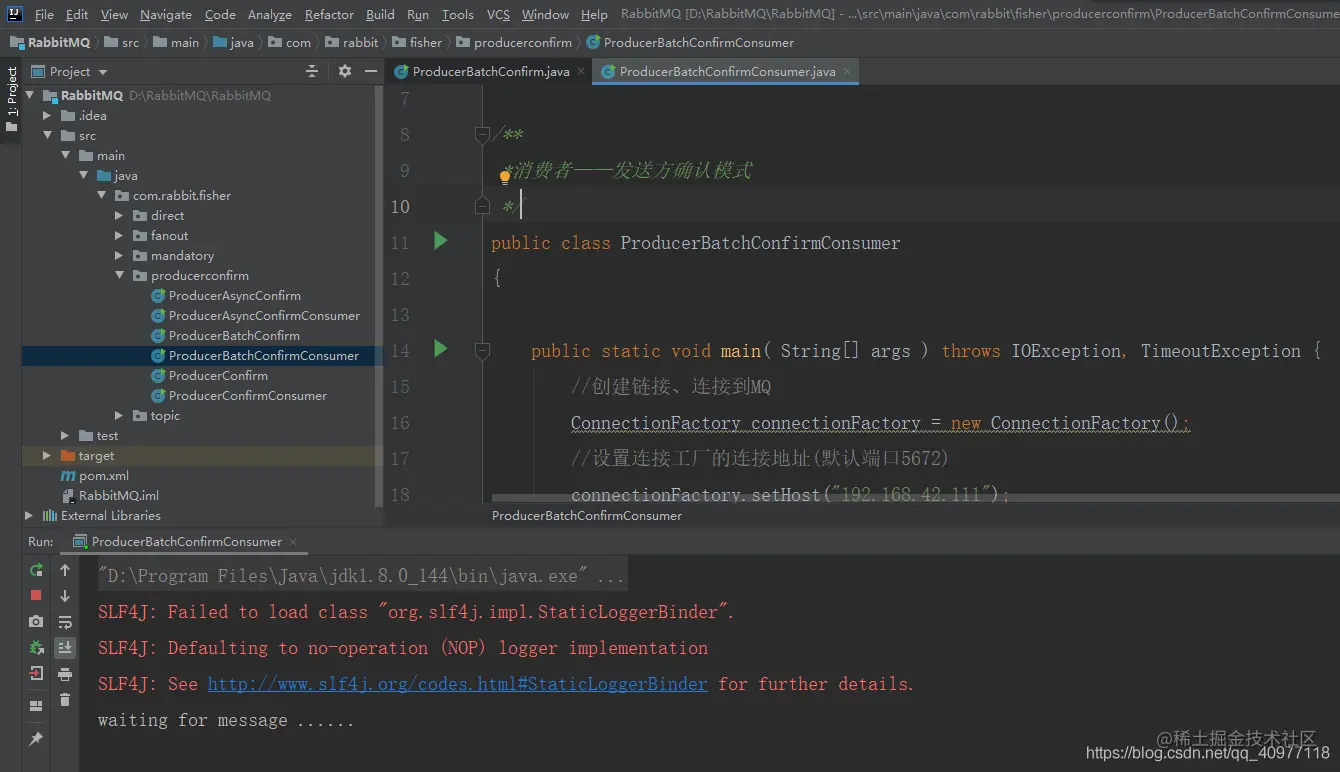The image size is (1340, 772).
Task: Open Project panel settings gear
Action: point(345,72)
